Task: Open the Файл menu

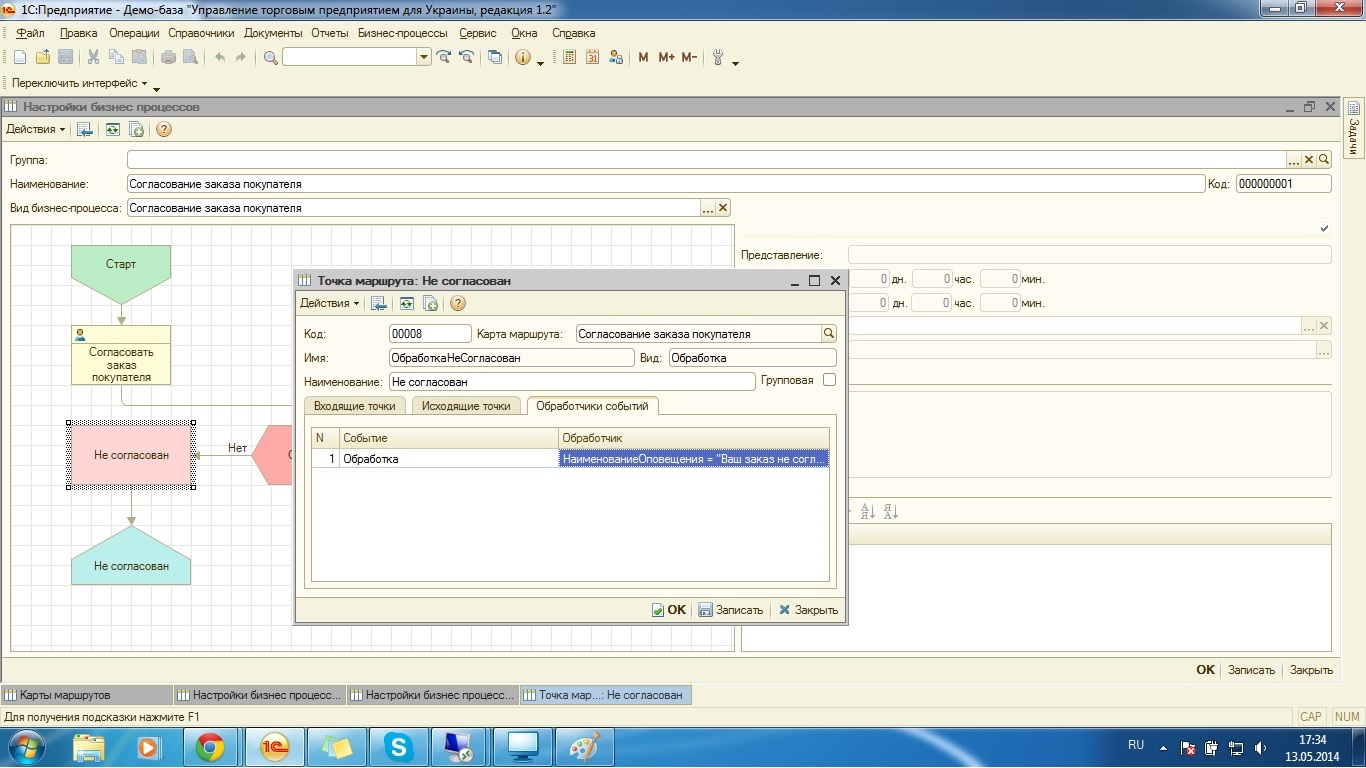Action: [x=30, y=32]
